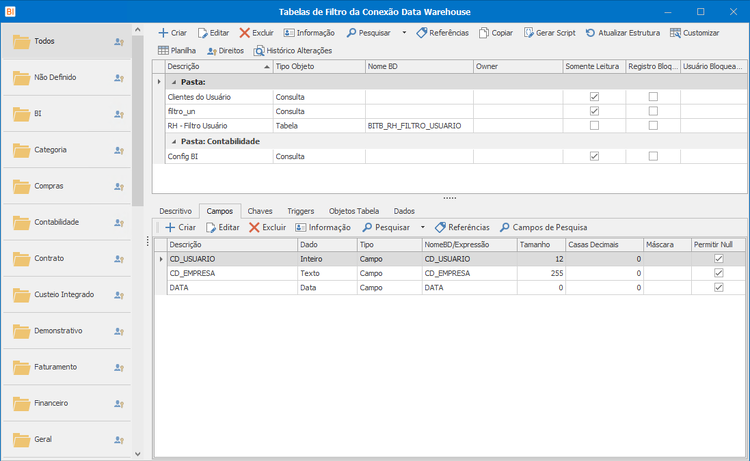Screen dimensions: 750x461
Task: Click Atualizar Estrutura in the toolbar
Action: point(623,33)
